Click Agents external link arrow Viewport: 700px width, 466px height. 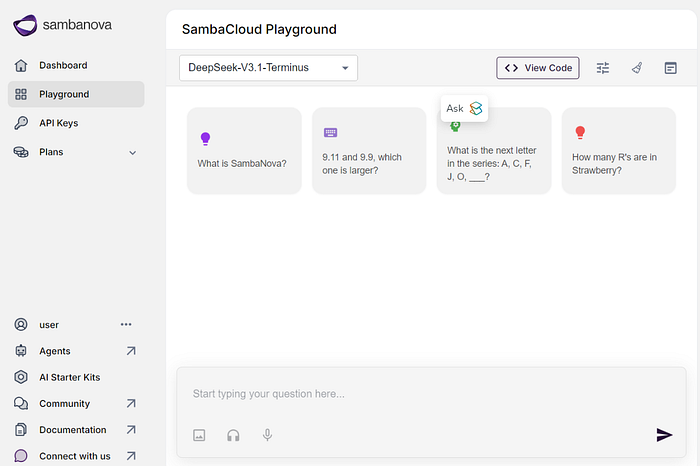[131, 351]
